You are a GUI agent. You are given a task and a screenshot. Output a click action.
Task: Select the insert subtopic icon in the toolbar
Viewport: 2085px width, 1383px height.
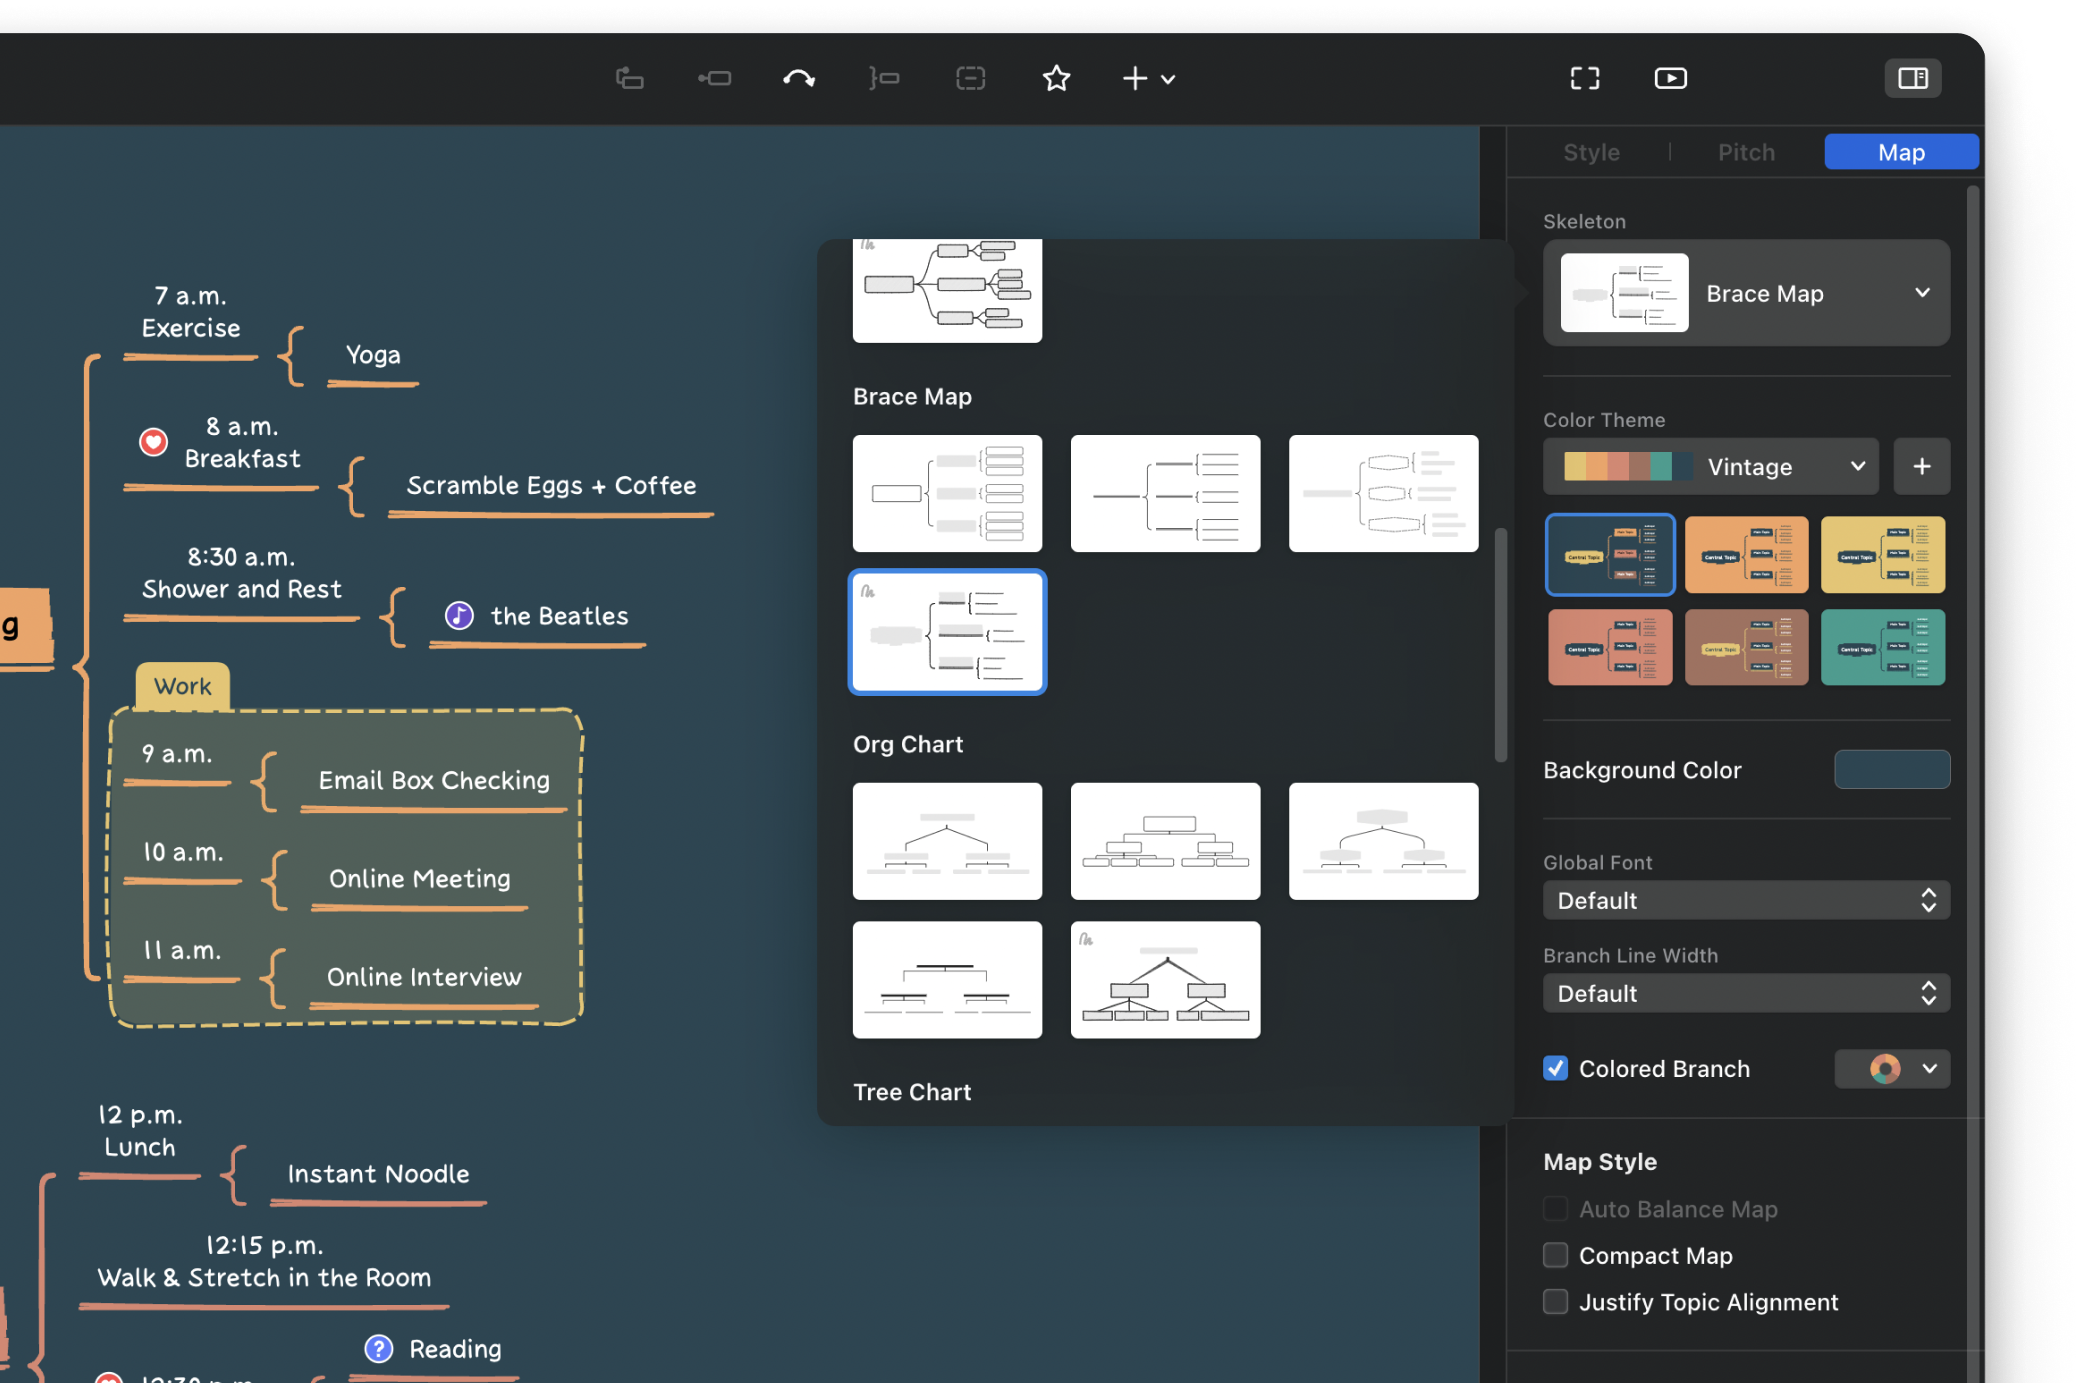click(x=629, y=78)
